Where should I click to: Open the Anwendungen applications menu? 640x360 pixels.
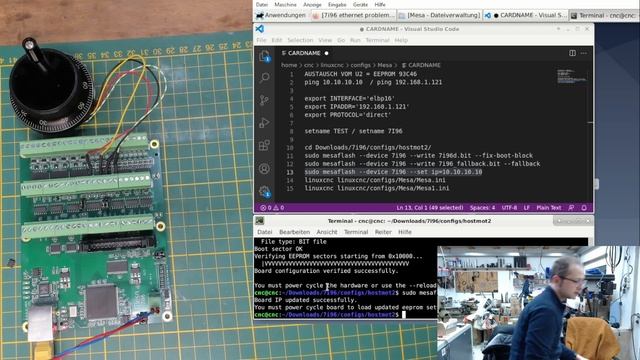(281, 16)
